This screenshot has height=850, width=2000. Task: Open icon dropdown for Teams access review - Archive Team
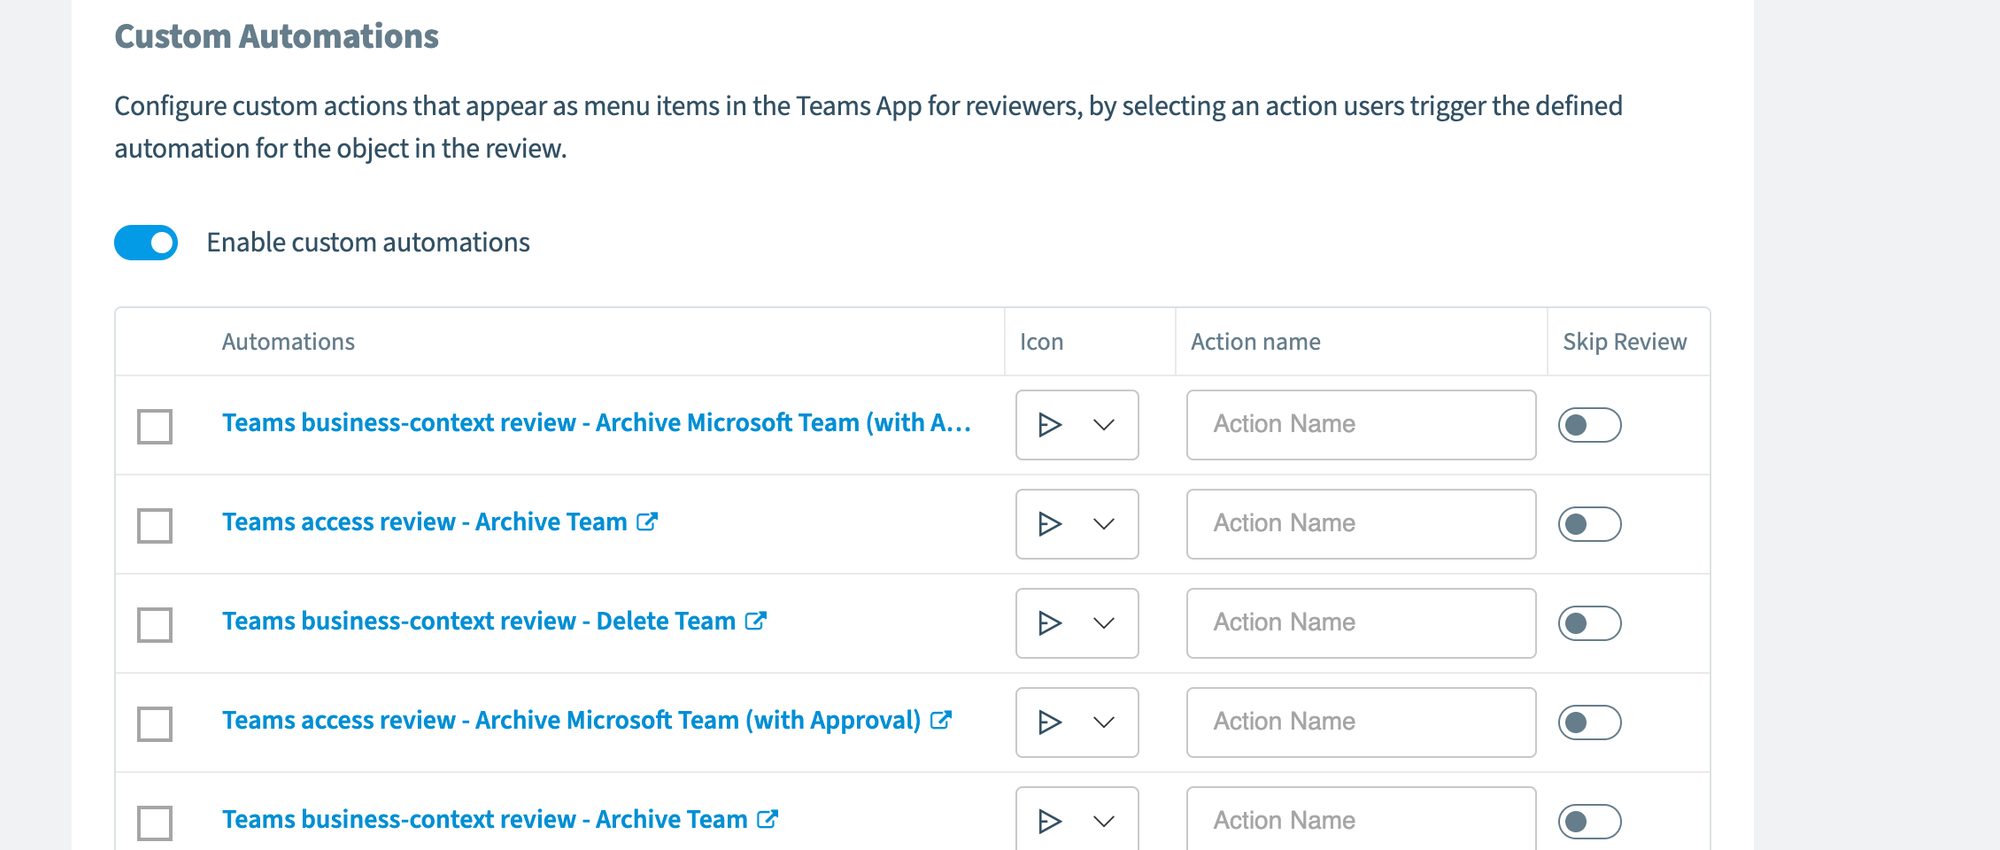pos(1077,524)
